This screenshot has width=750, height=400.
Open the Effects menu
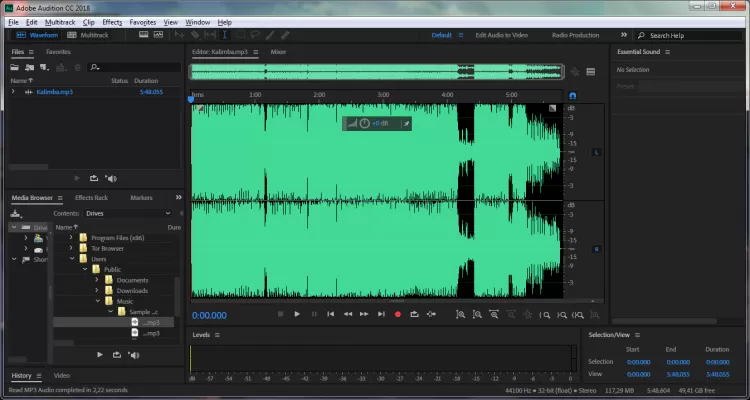click(112, 21)
